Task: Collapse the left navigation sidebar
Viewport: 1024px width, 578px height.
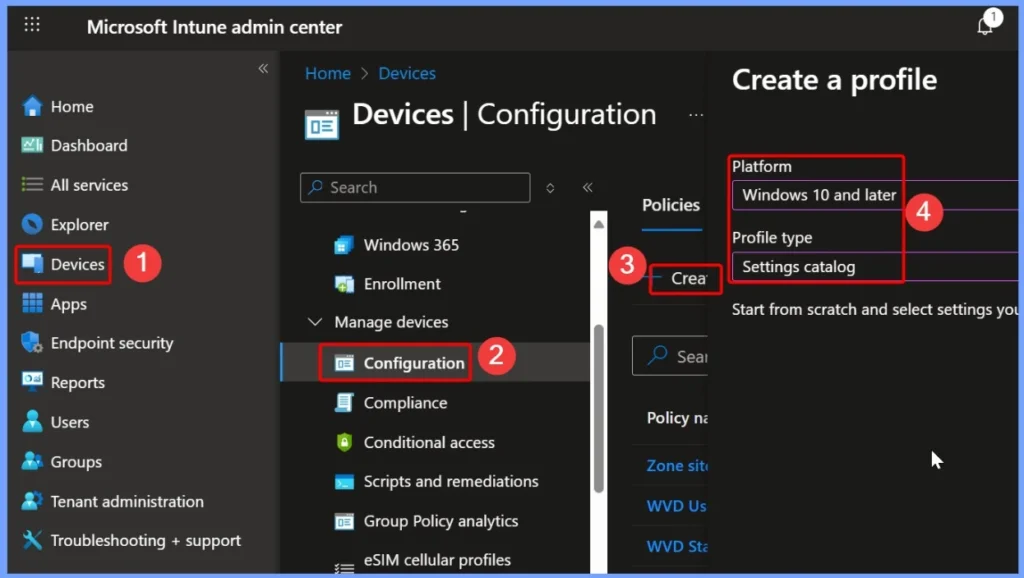Action: [x=263, y=69]
